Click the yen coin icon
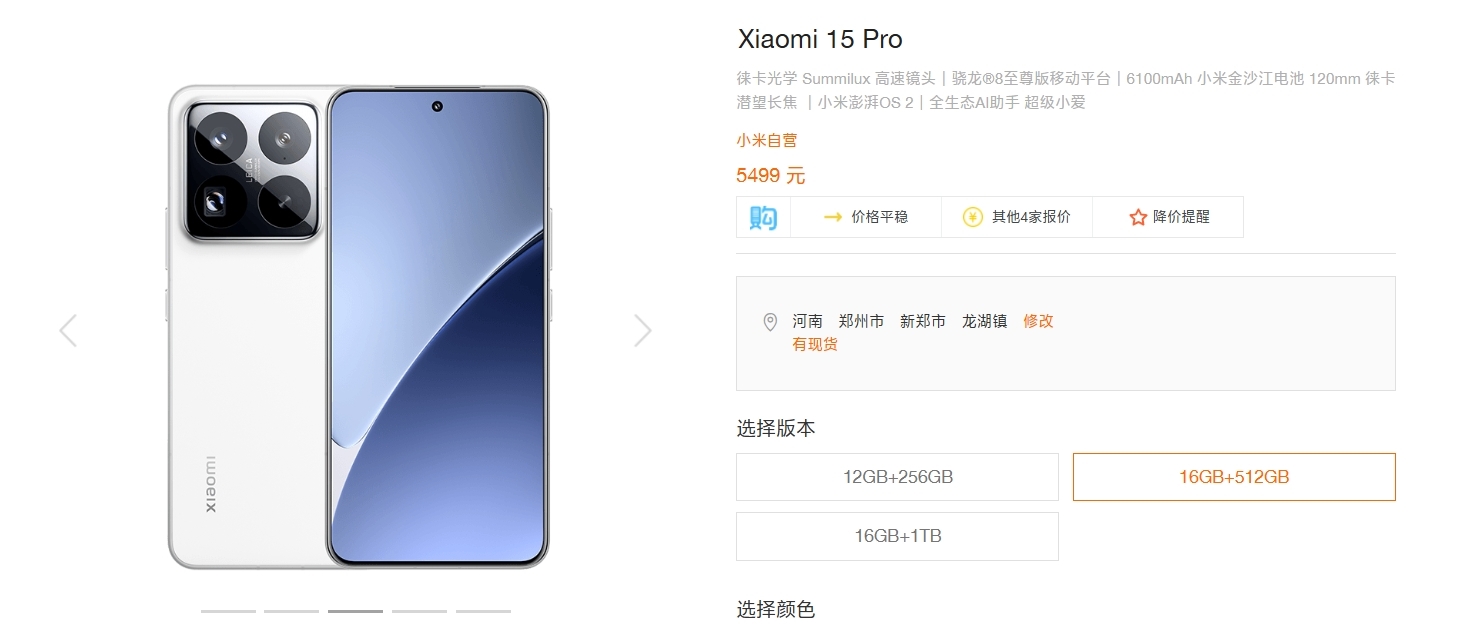This screenshot has height=630, width=1459. pos(972,217)
